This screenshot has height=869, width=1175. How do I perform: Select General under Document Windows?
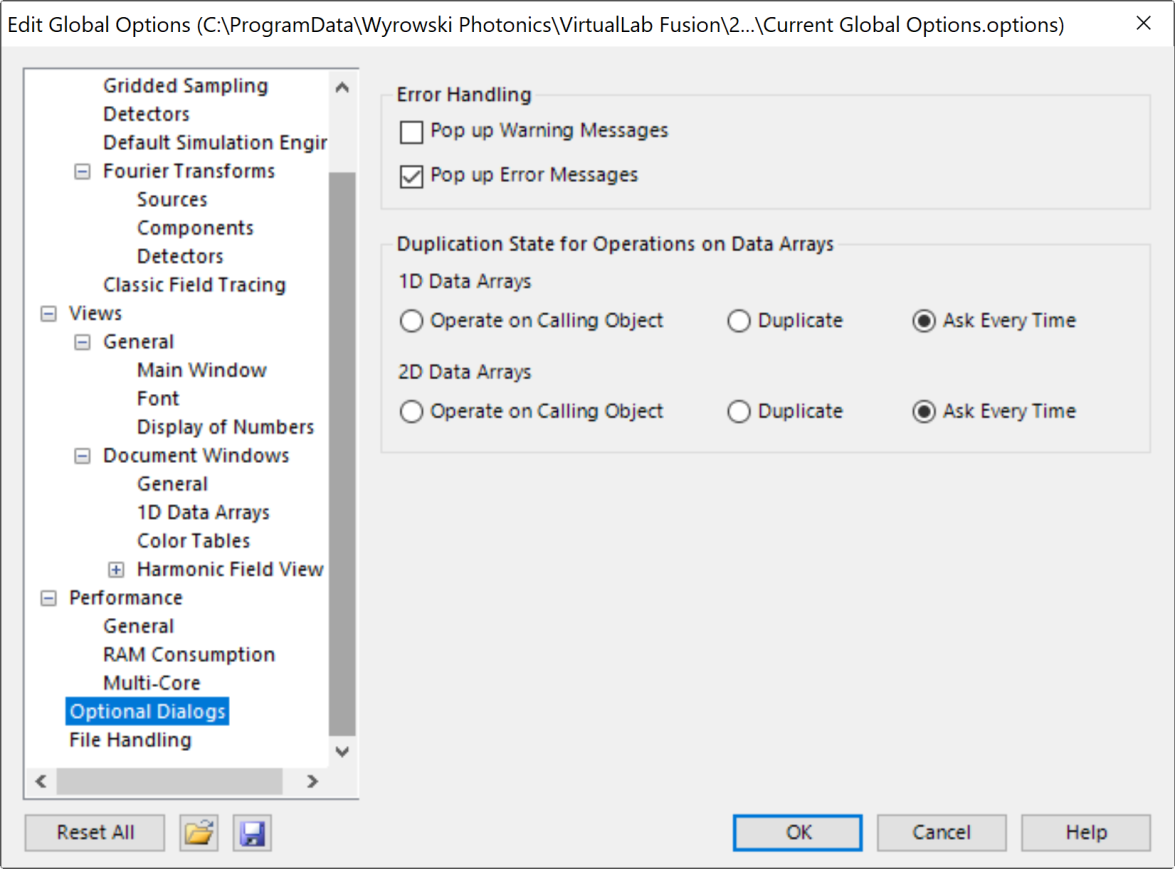point(172,484)
